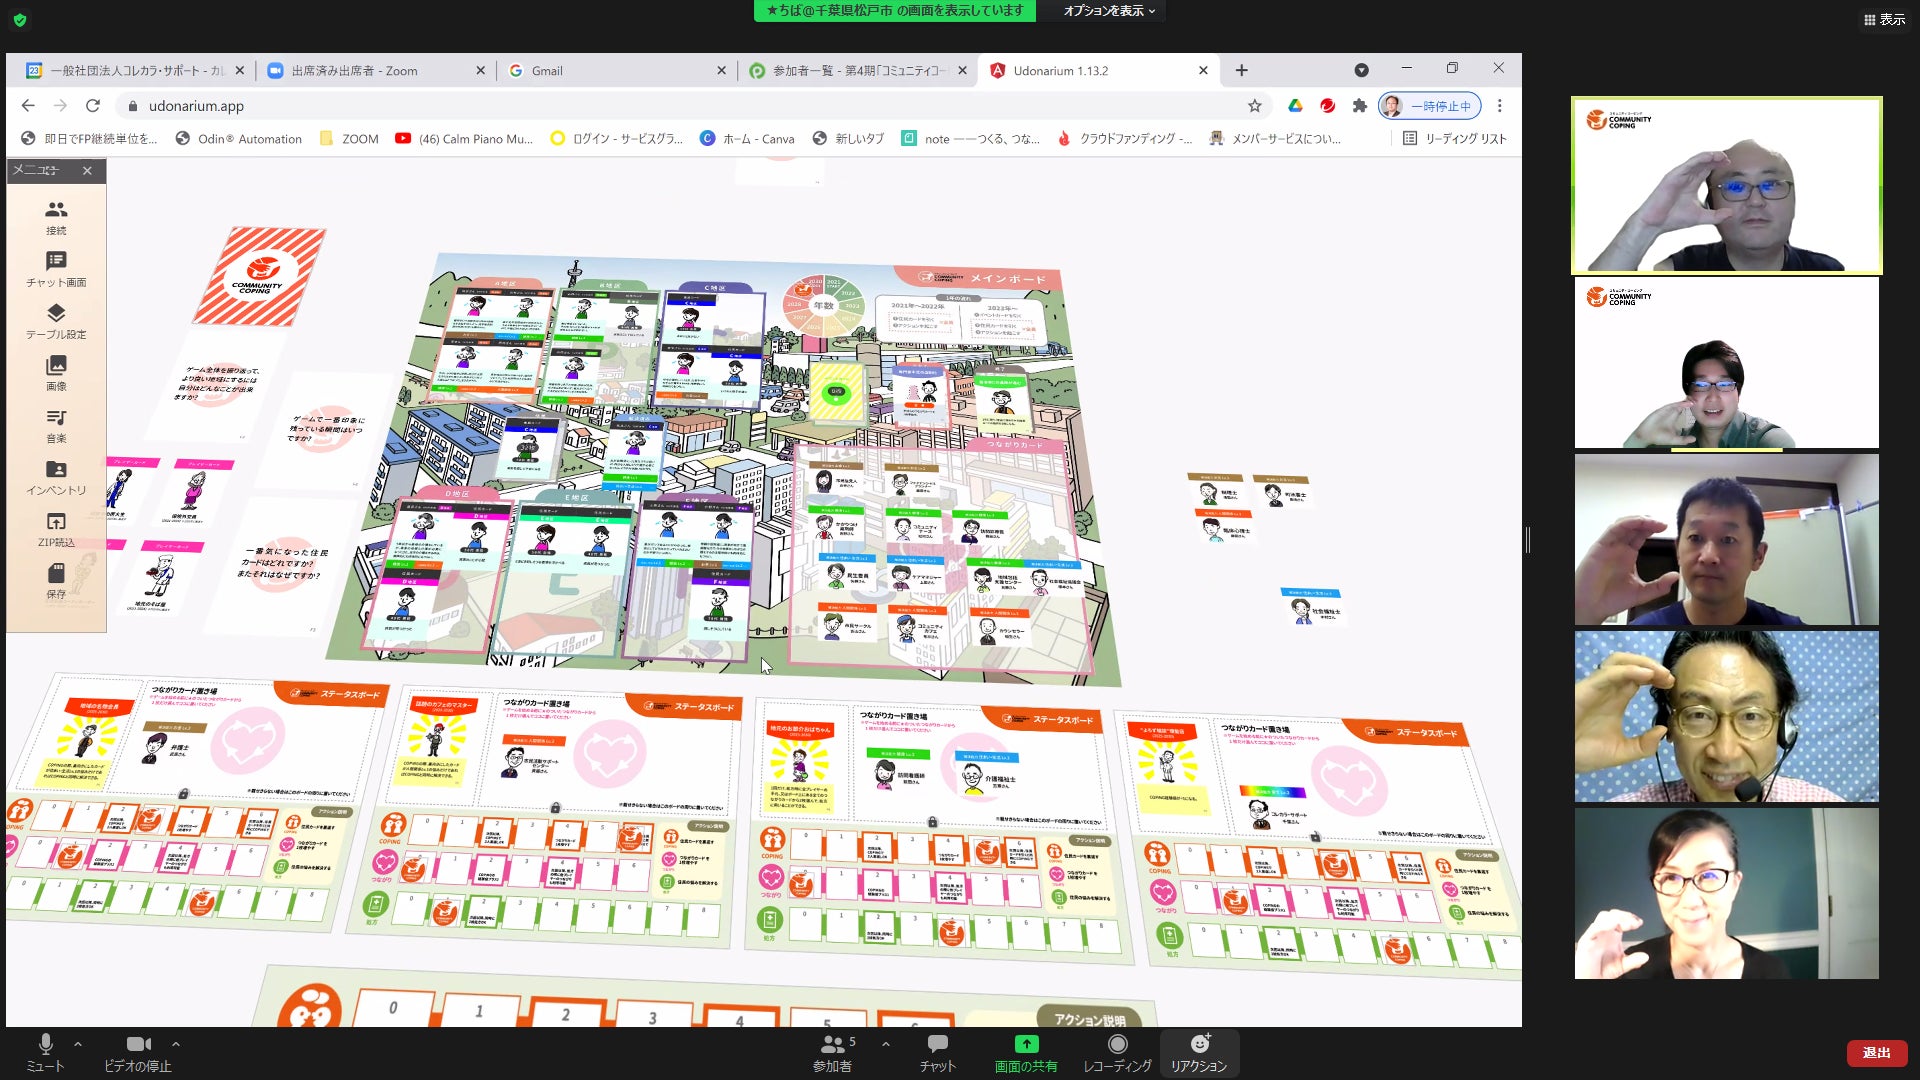Switch to the Gmail browser tab
Screen dimensions: 1920x1080
coord(546,71)
